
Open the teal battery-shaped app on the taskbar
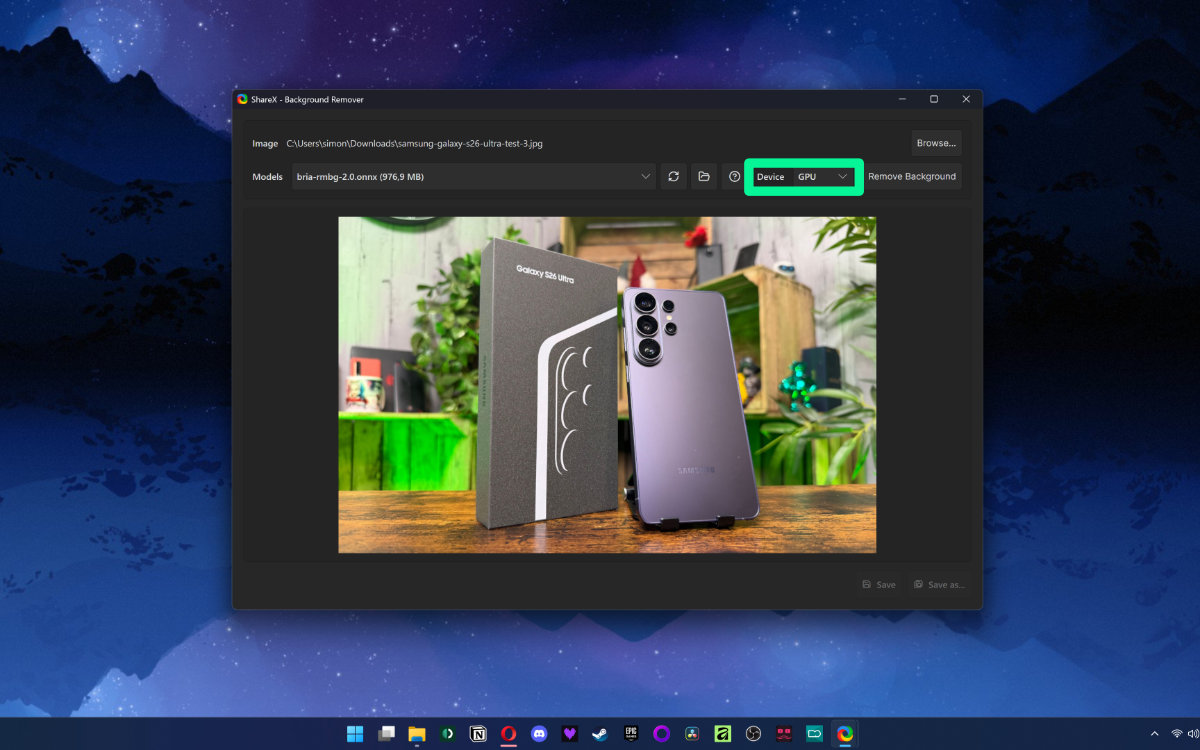pos(814,734)
